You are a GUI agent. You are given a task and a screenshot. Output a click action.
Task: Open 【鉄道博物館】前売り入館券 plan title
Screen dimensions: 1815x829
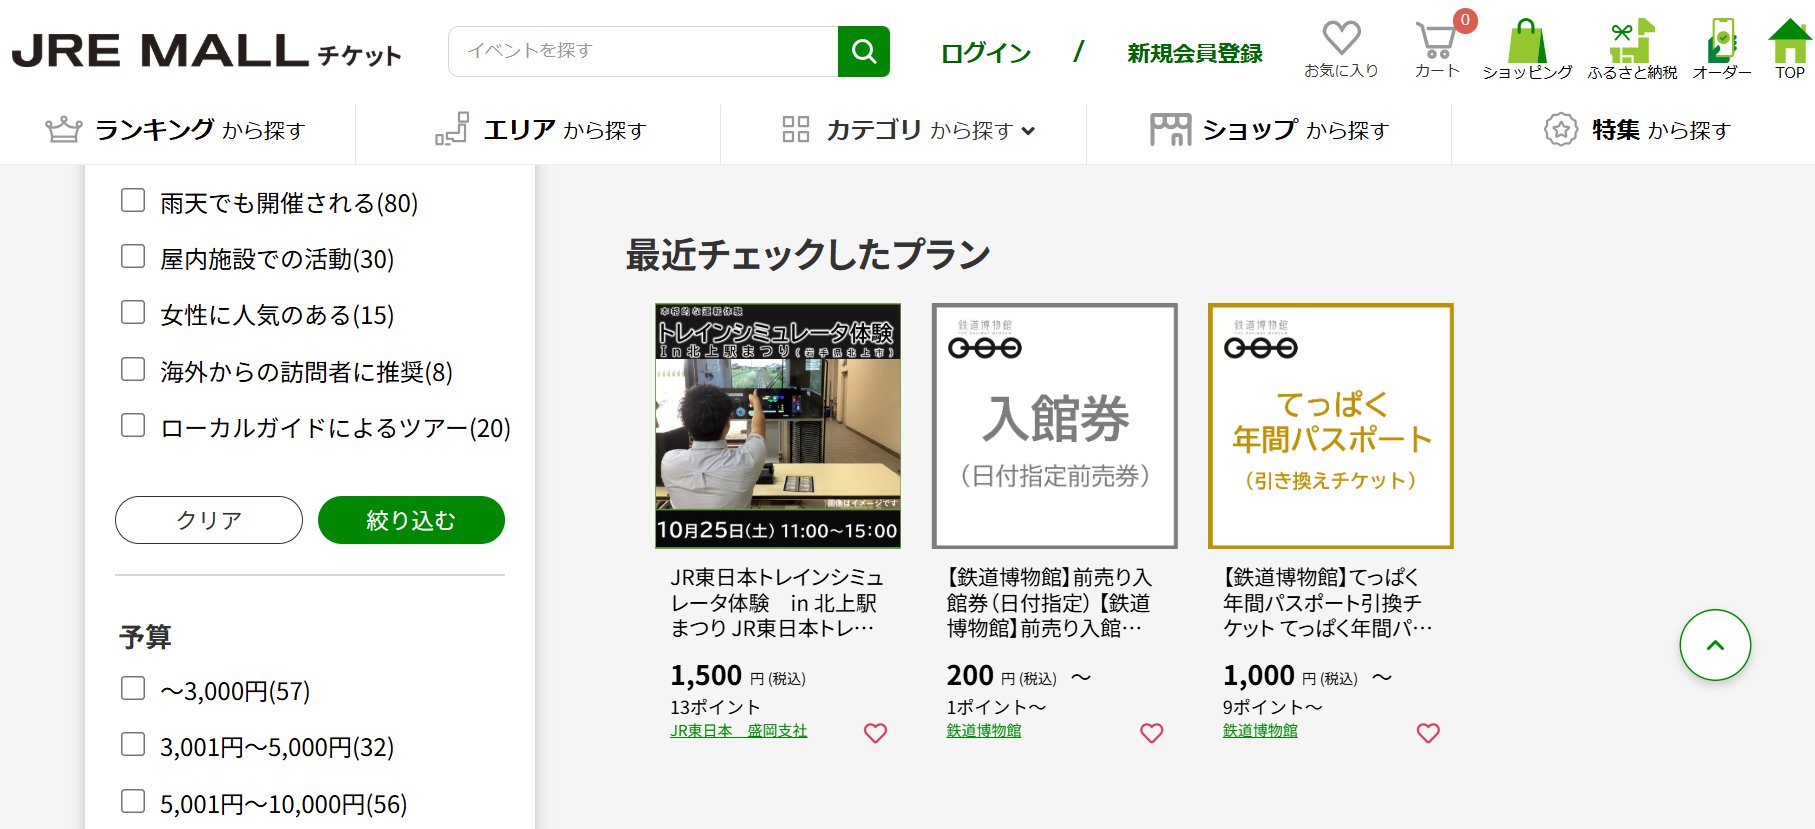tap(1050, 603)
